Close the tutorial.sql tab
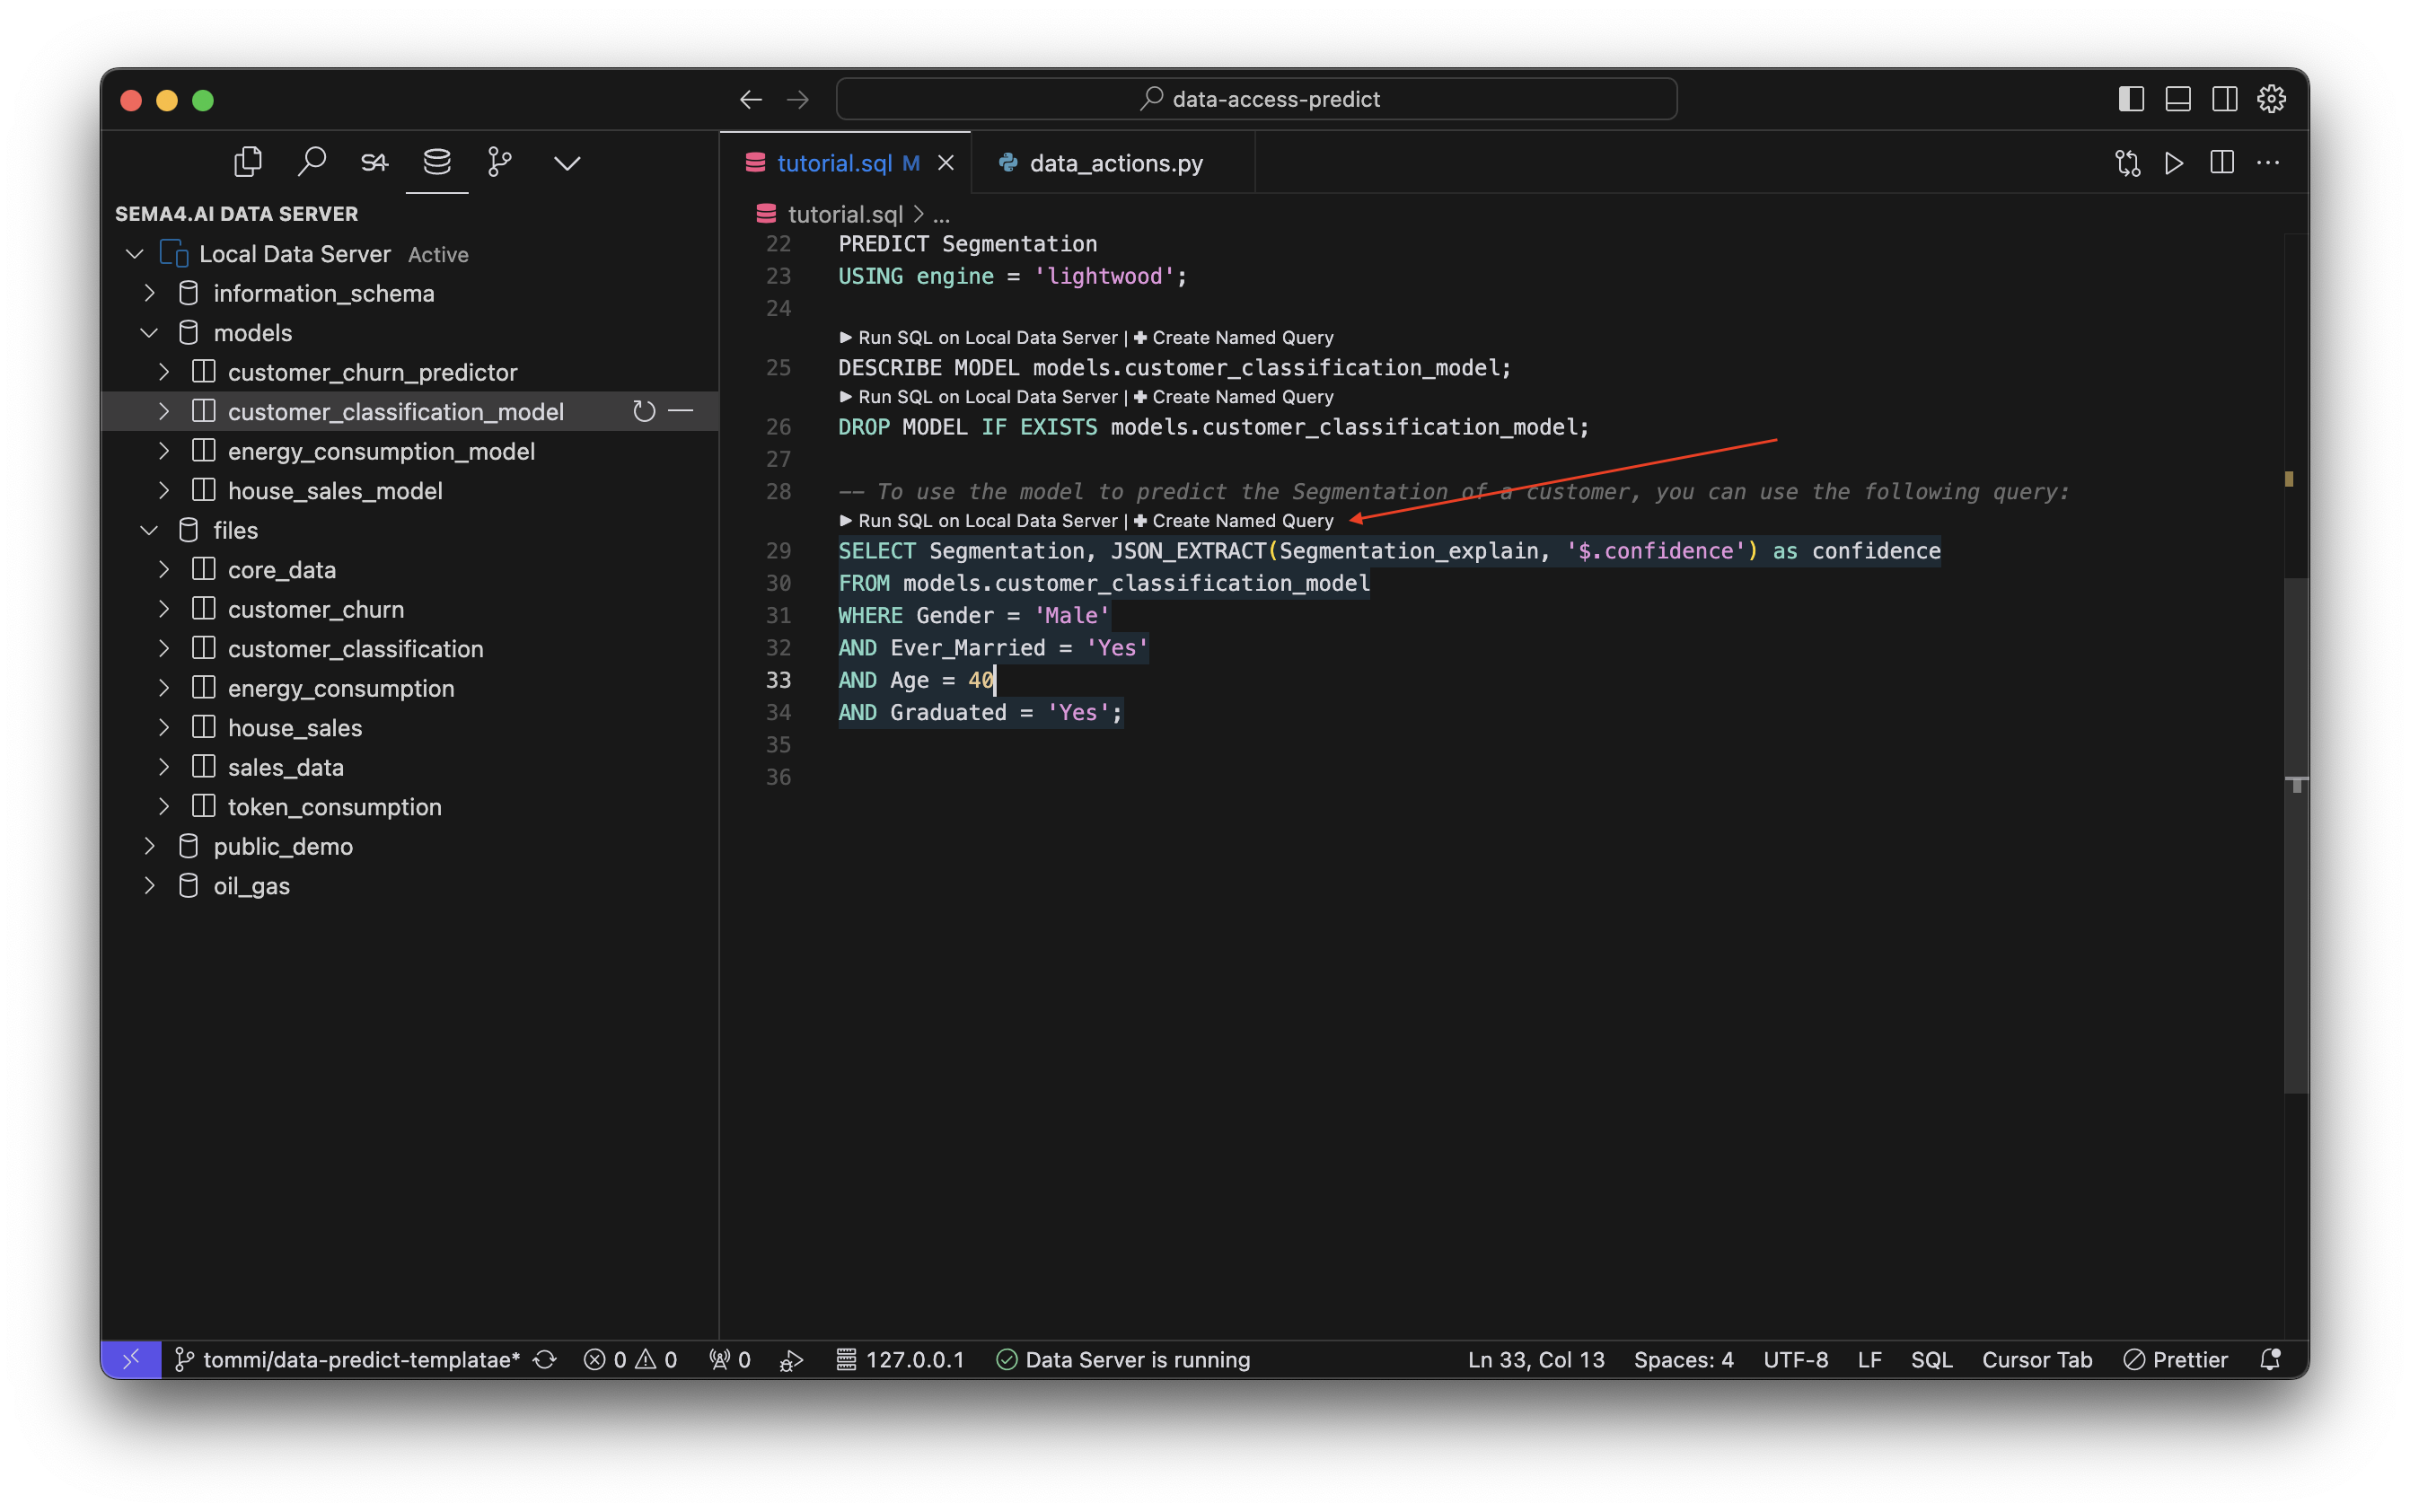This screenshot has width=2410, height=1512. [x=945, y=163]
